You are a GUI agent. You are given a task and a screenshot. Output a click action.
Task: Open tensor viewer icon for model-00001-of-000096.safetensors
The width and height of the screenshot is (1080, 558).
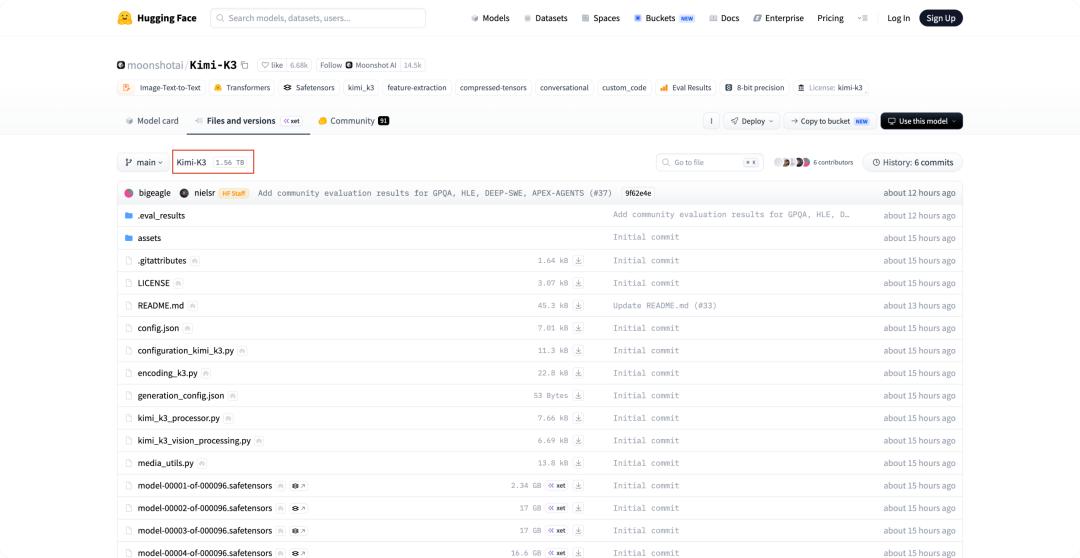pyautogui.click(x=298, y=486)
